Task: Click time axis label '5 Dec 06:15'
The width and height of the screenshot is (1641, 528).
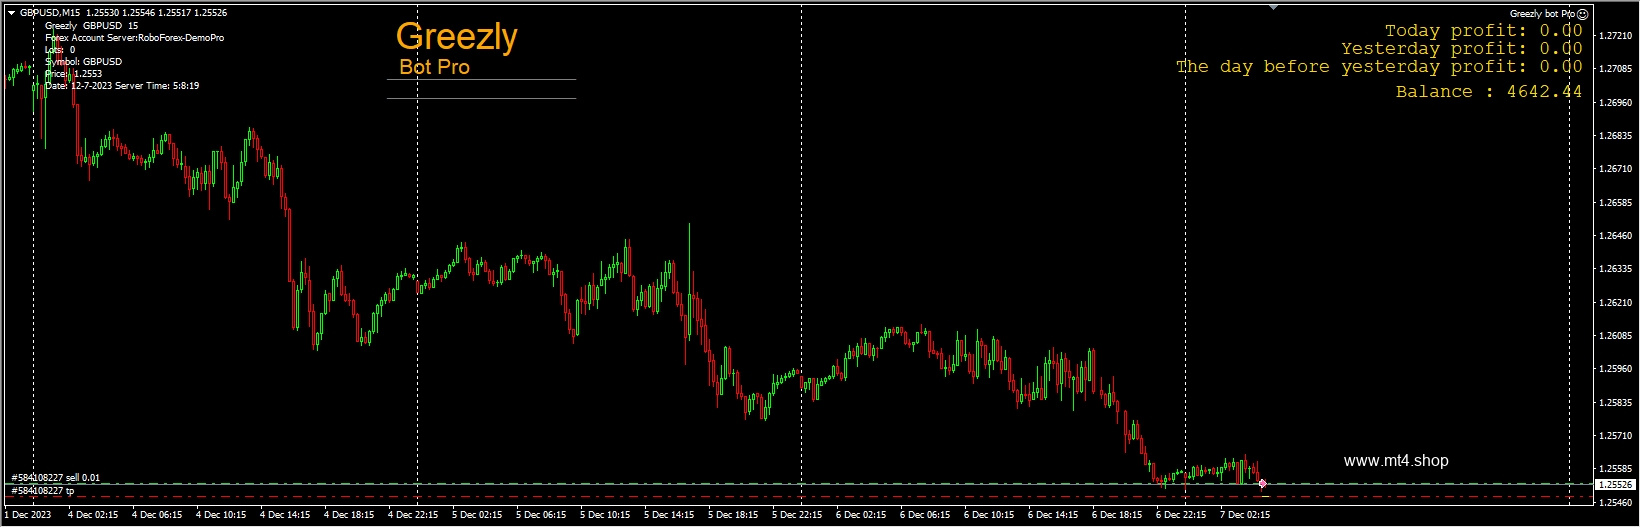Action: point(541,515)
